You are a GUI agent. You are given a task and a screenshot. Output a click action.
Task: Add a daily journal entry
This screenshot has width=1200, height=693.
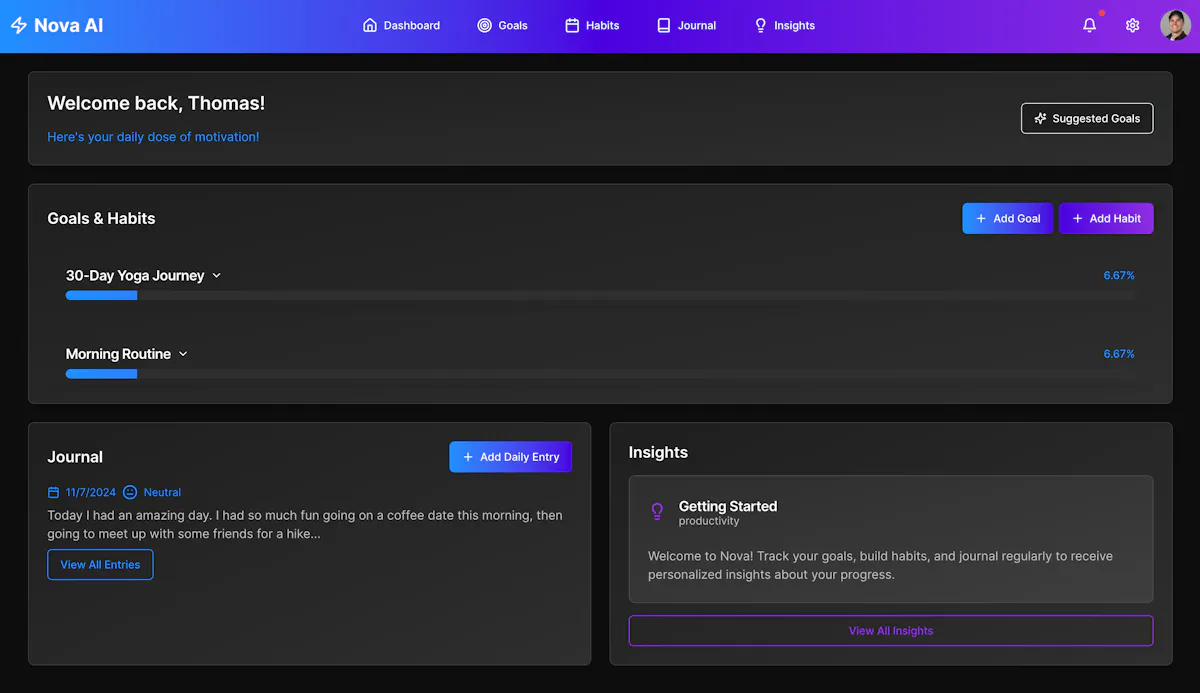click(x=510, y=457)
